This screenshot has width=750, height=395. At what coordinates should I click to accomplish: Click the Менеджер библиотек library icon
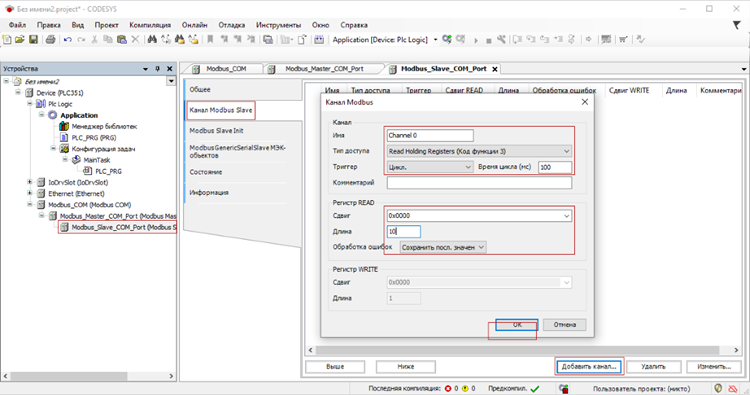click(x=64, y=126)
